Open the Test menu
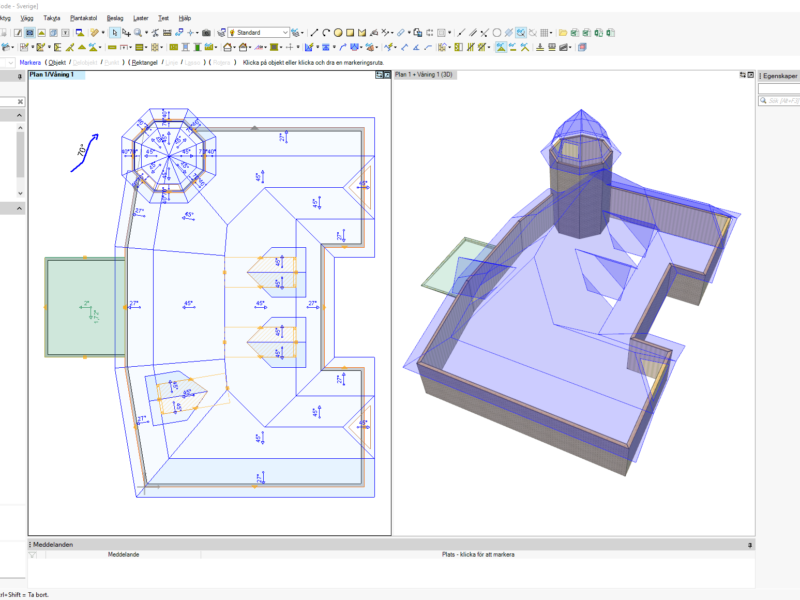 click(x=163, y=18)
